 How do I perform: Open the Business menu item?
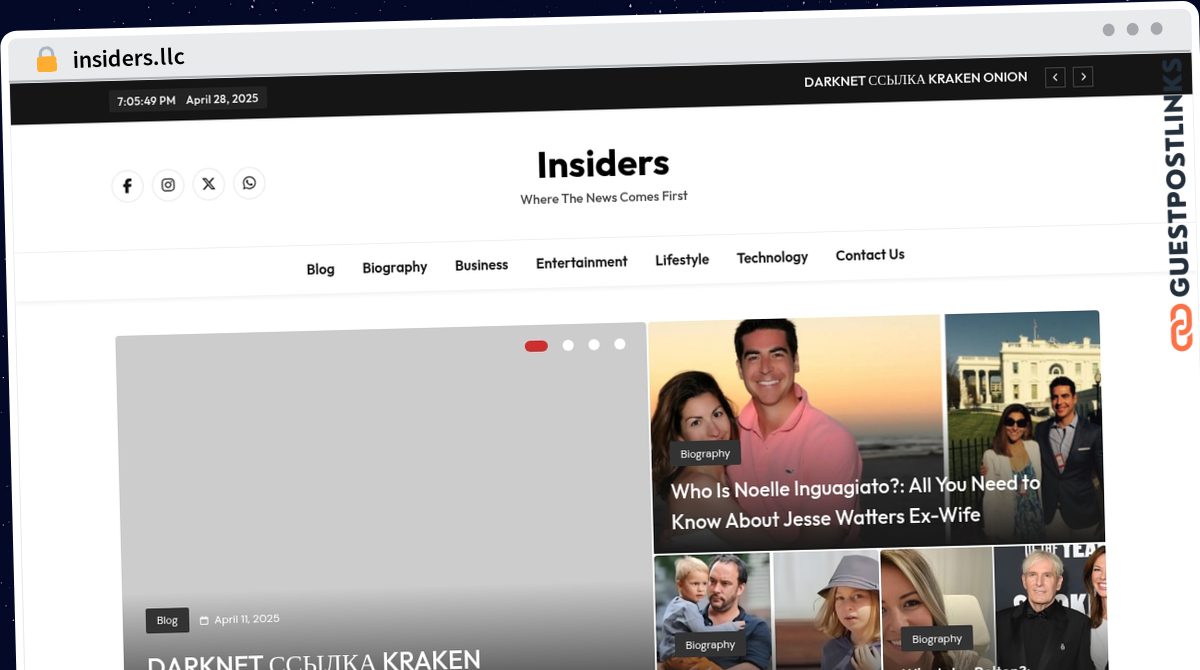(481, 265)
